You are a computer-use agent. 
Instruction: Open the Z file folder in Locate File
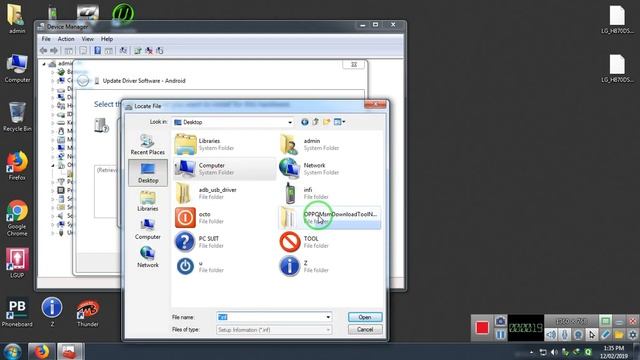point(330,266)
